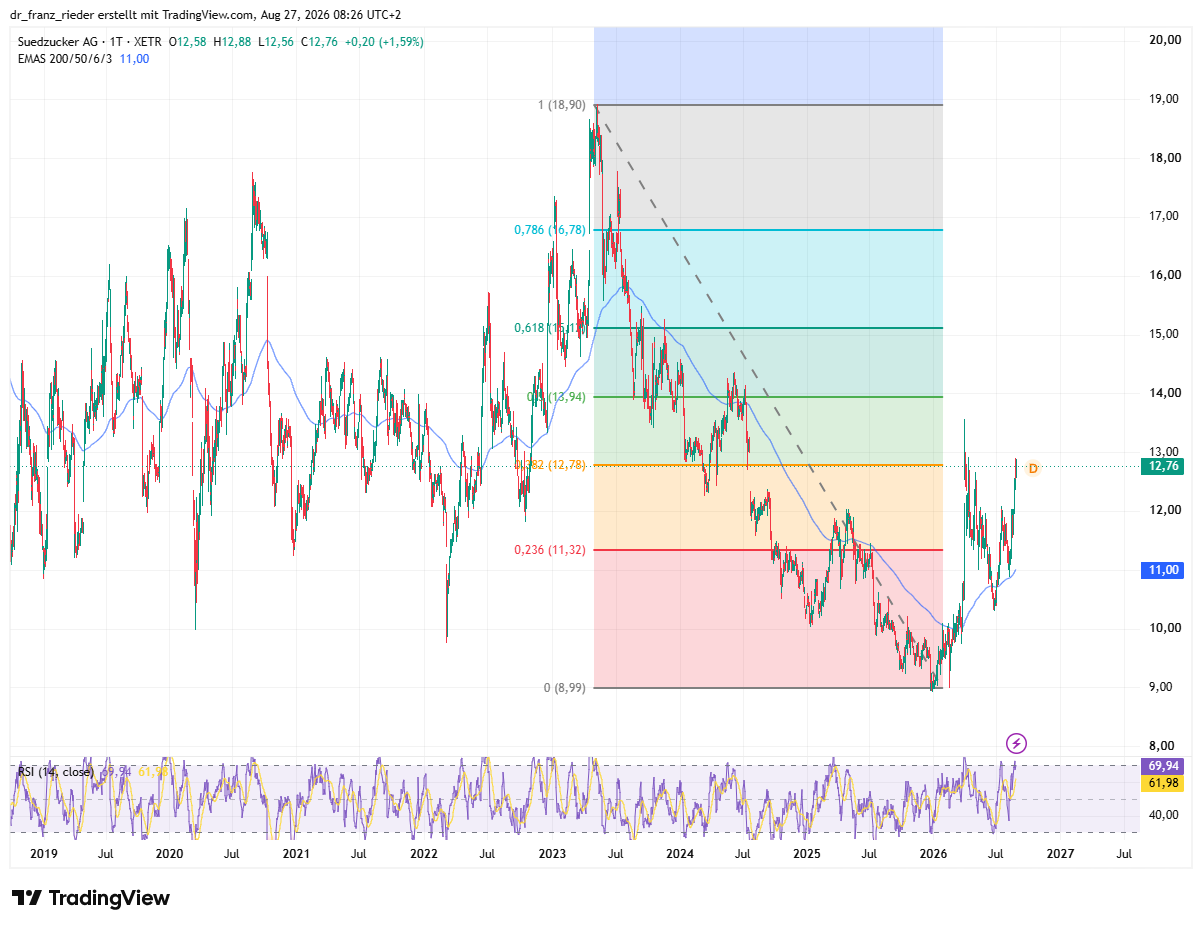Image resolution: width=1202 pixels, height=928 pixels.
Task: Click the 10,00 price axis label
Action: point(1164,628)
